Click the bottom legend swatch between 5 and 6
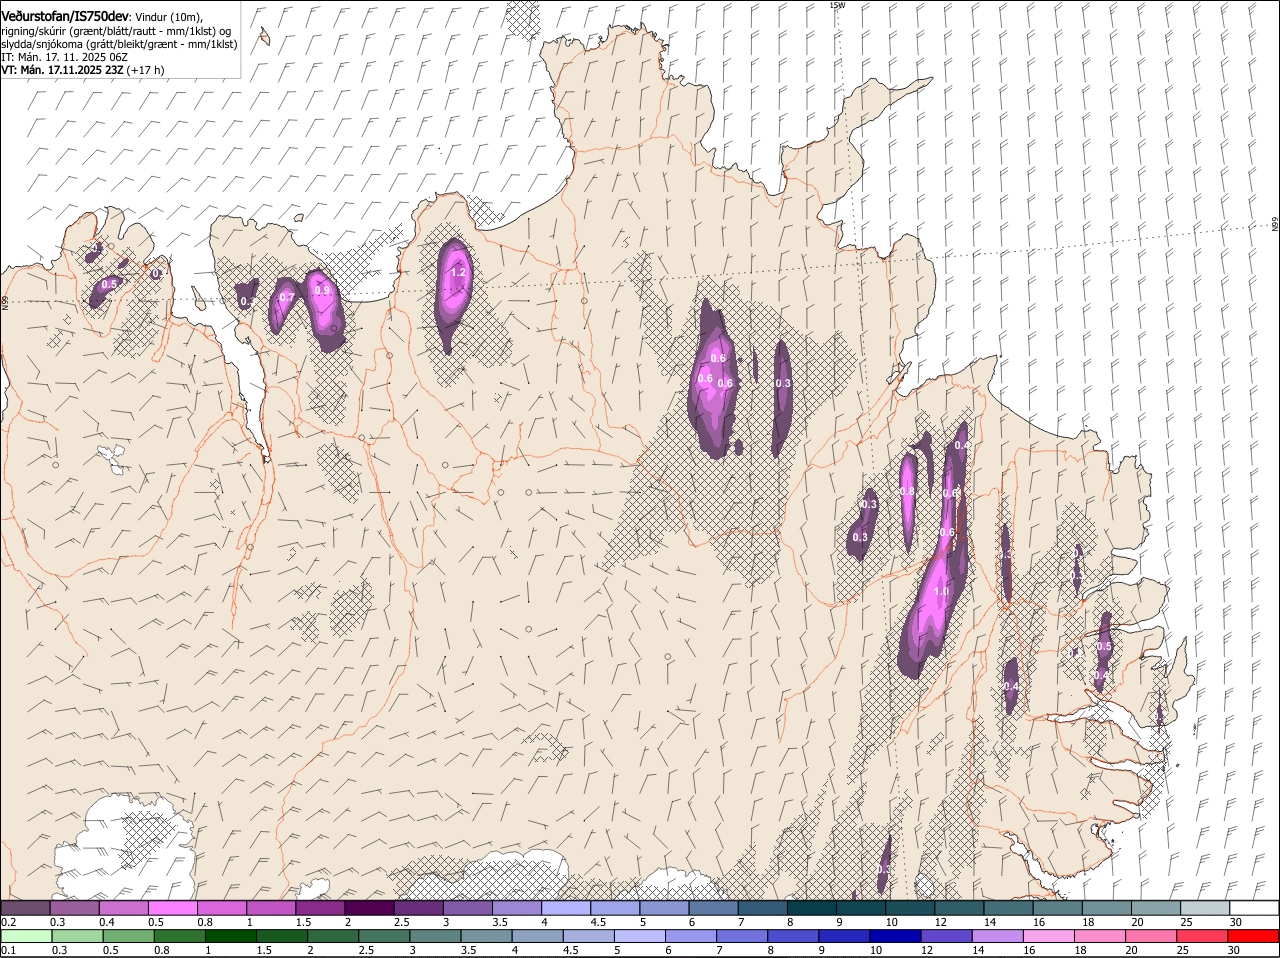Screen dimensions: 1280x958 [x=639, y=936]
